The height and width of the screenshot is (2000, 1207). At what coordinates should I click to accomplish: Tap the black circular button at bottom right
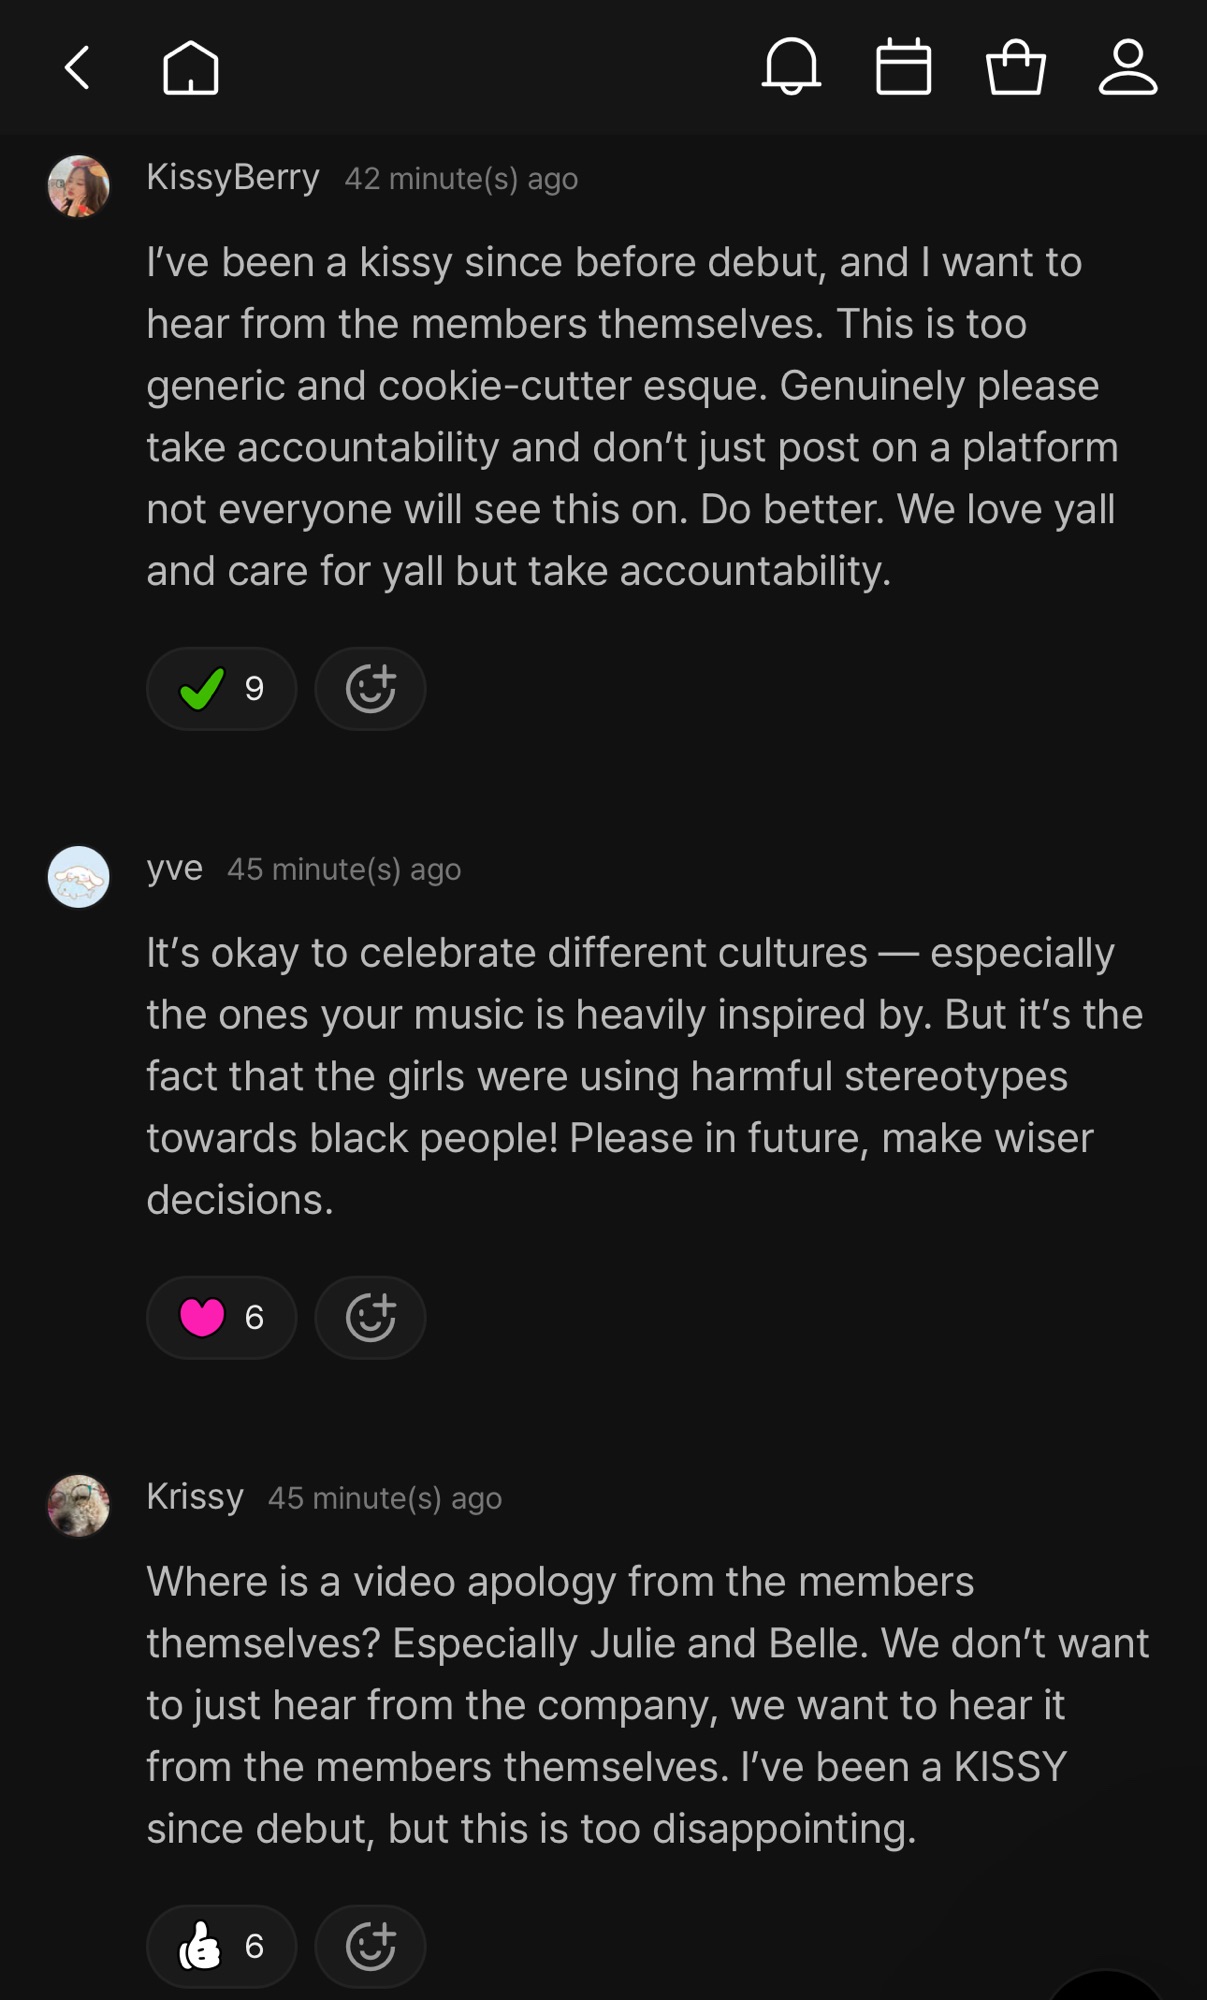tap(1105, 1988)
